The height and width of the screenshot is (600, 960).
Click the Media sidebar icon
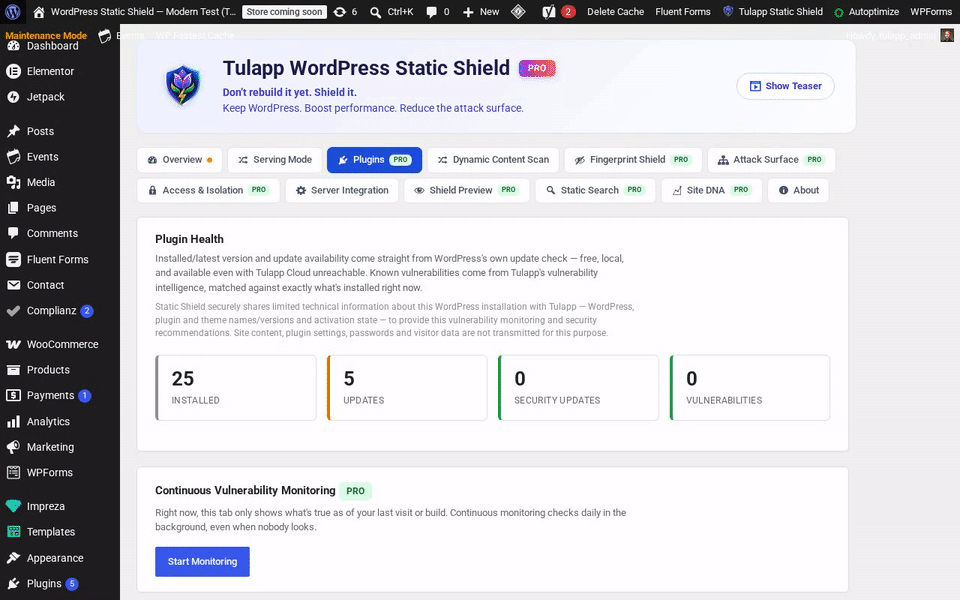13,182
